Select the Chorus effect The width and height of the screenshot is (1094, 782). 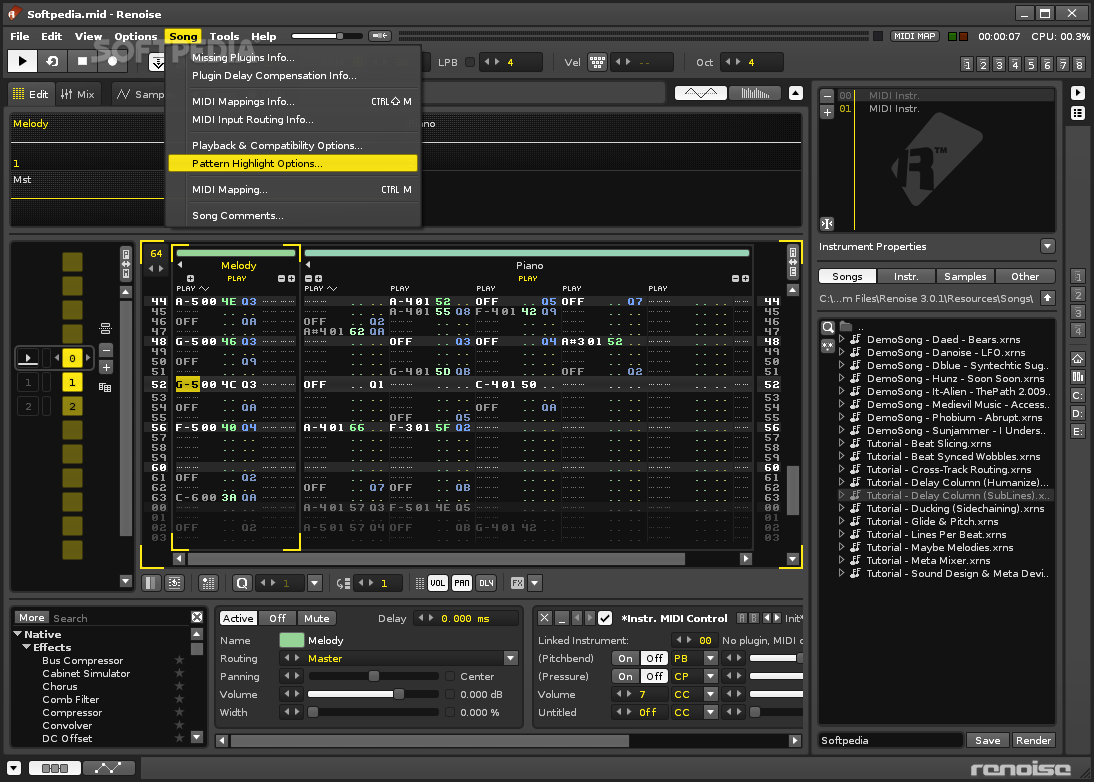(59, 686)
